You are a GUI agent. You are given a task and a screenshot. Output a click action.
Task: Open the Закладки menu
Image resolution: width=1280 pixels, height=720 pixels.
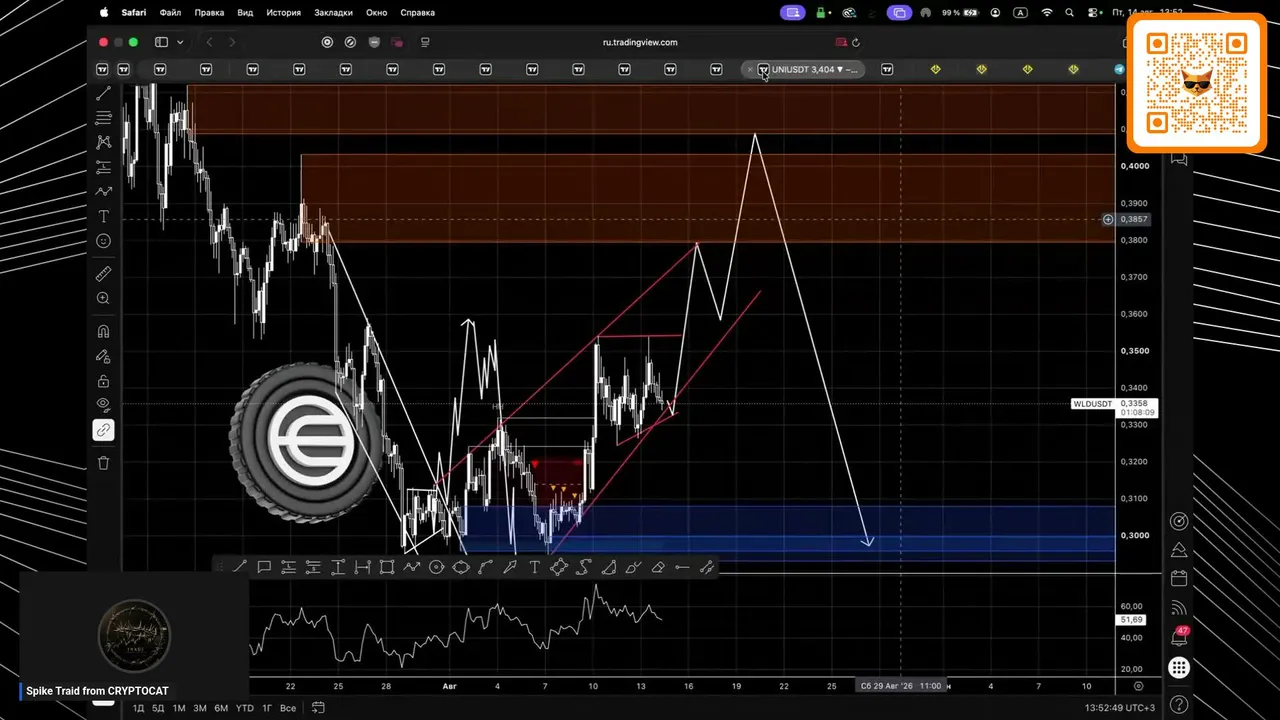pos(333,13)
